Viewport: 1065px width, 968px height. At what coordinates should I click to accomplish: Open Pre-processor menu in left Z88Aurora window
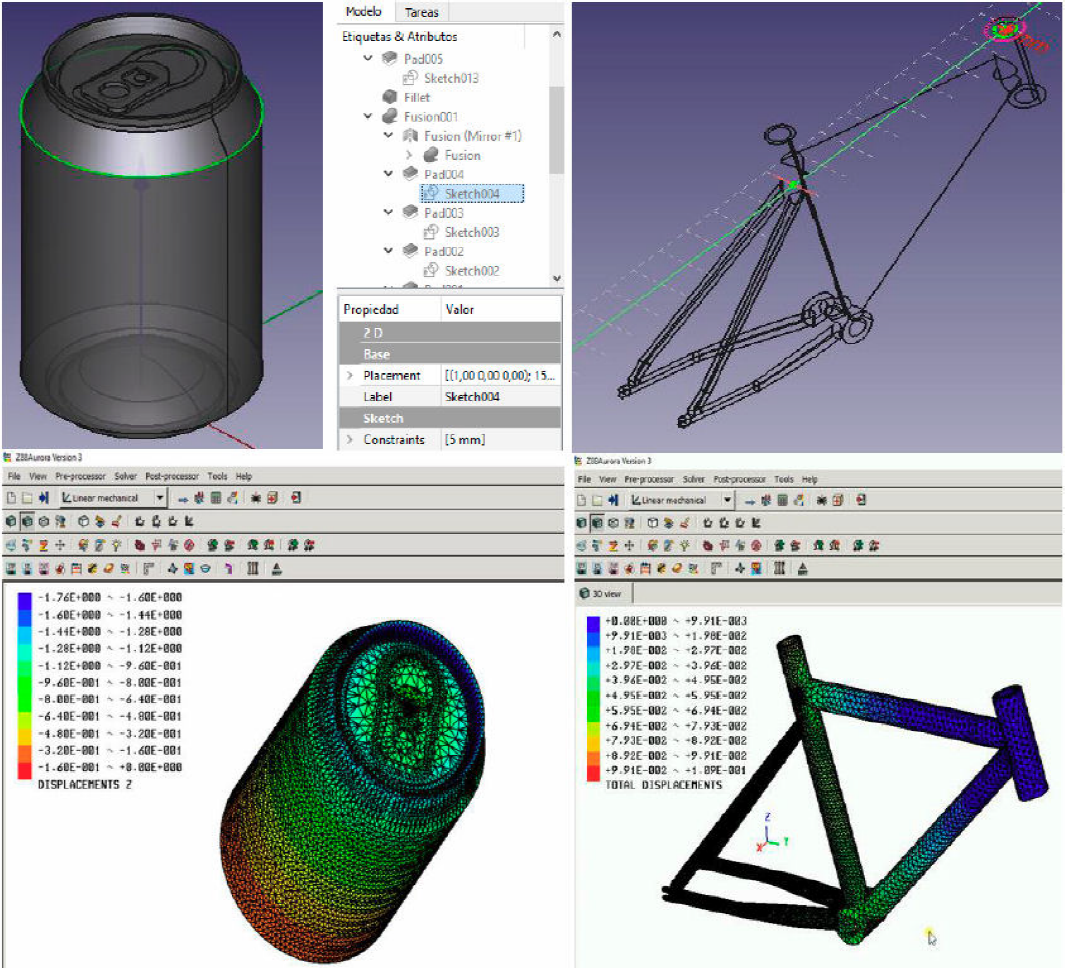(x=81, y=477)
